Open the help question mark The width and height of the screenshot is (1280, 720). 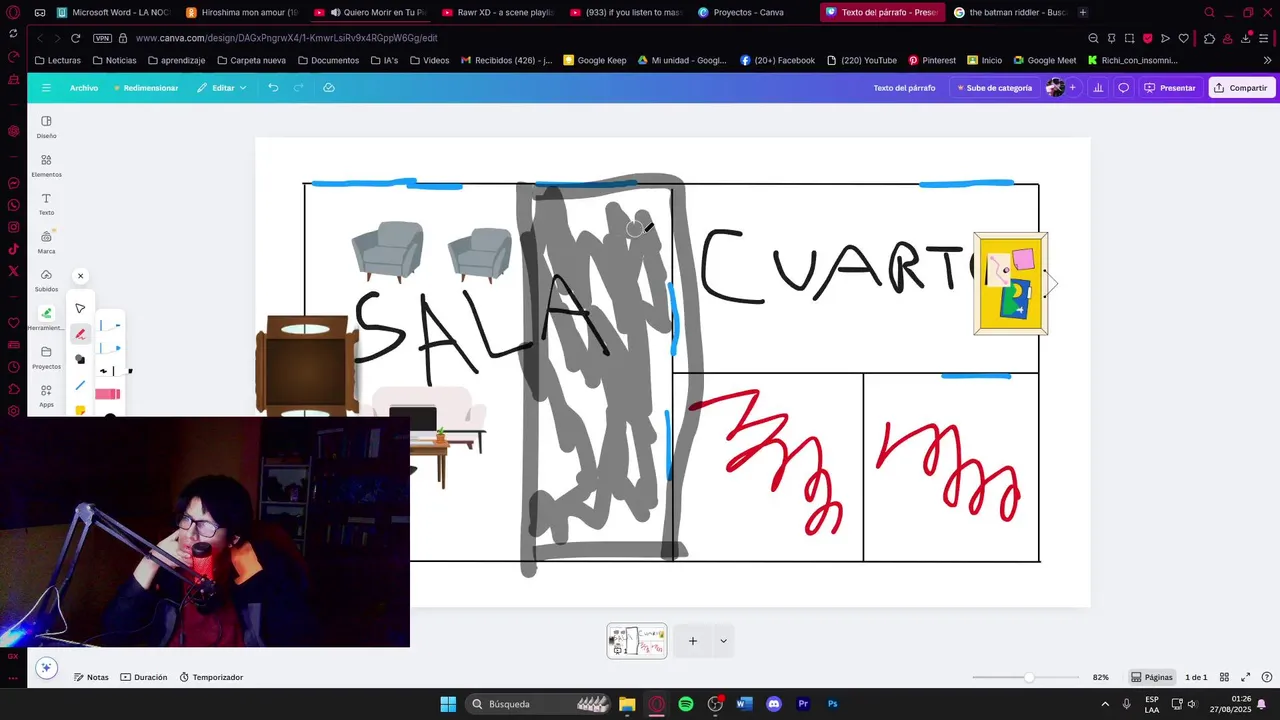(1267, 677)
